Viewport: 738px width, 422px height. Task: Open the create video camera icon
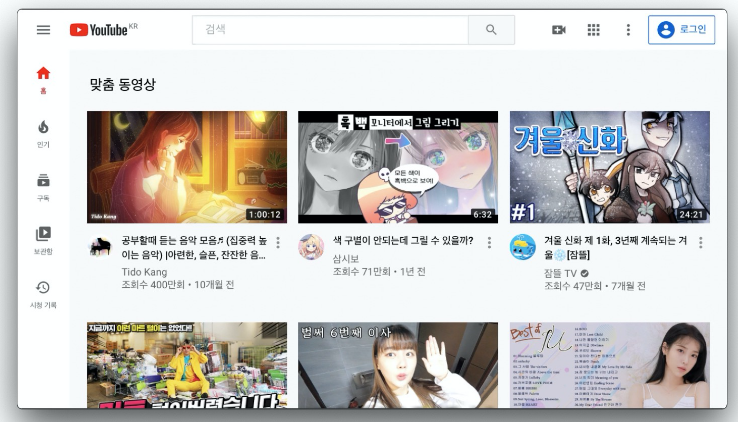point(559,30)
